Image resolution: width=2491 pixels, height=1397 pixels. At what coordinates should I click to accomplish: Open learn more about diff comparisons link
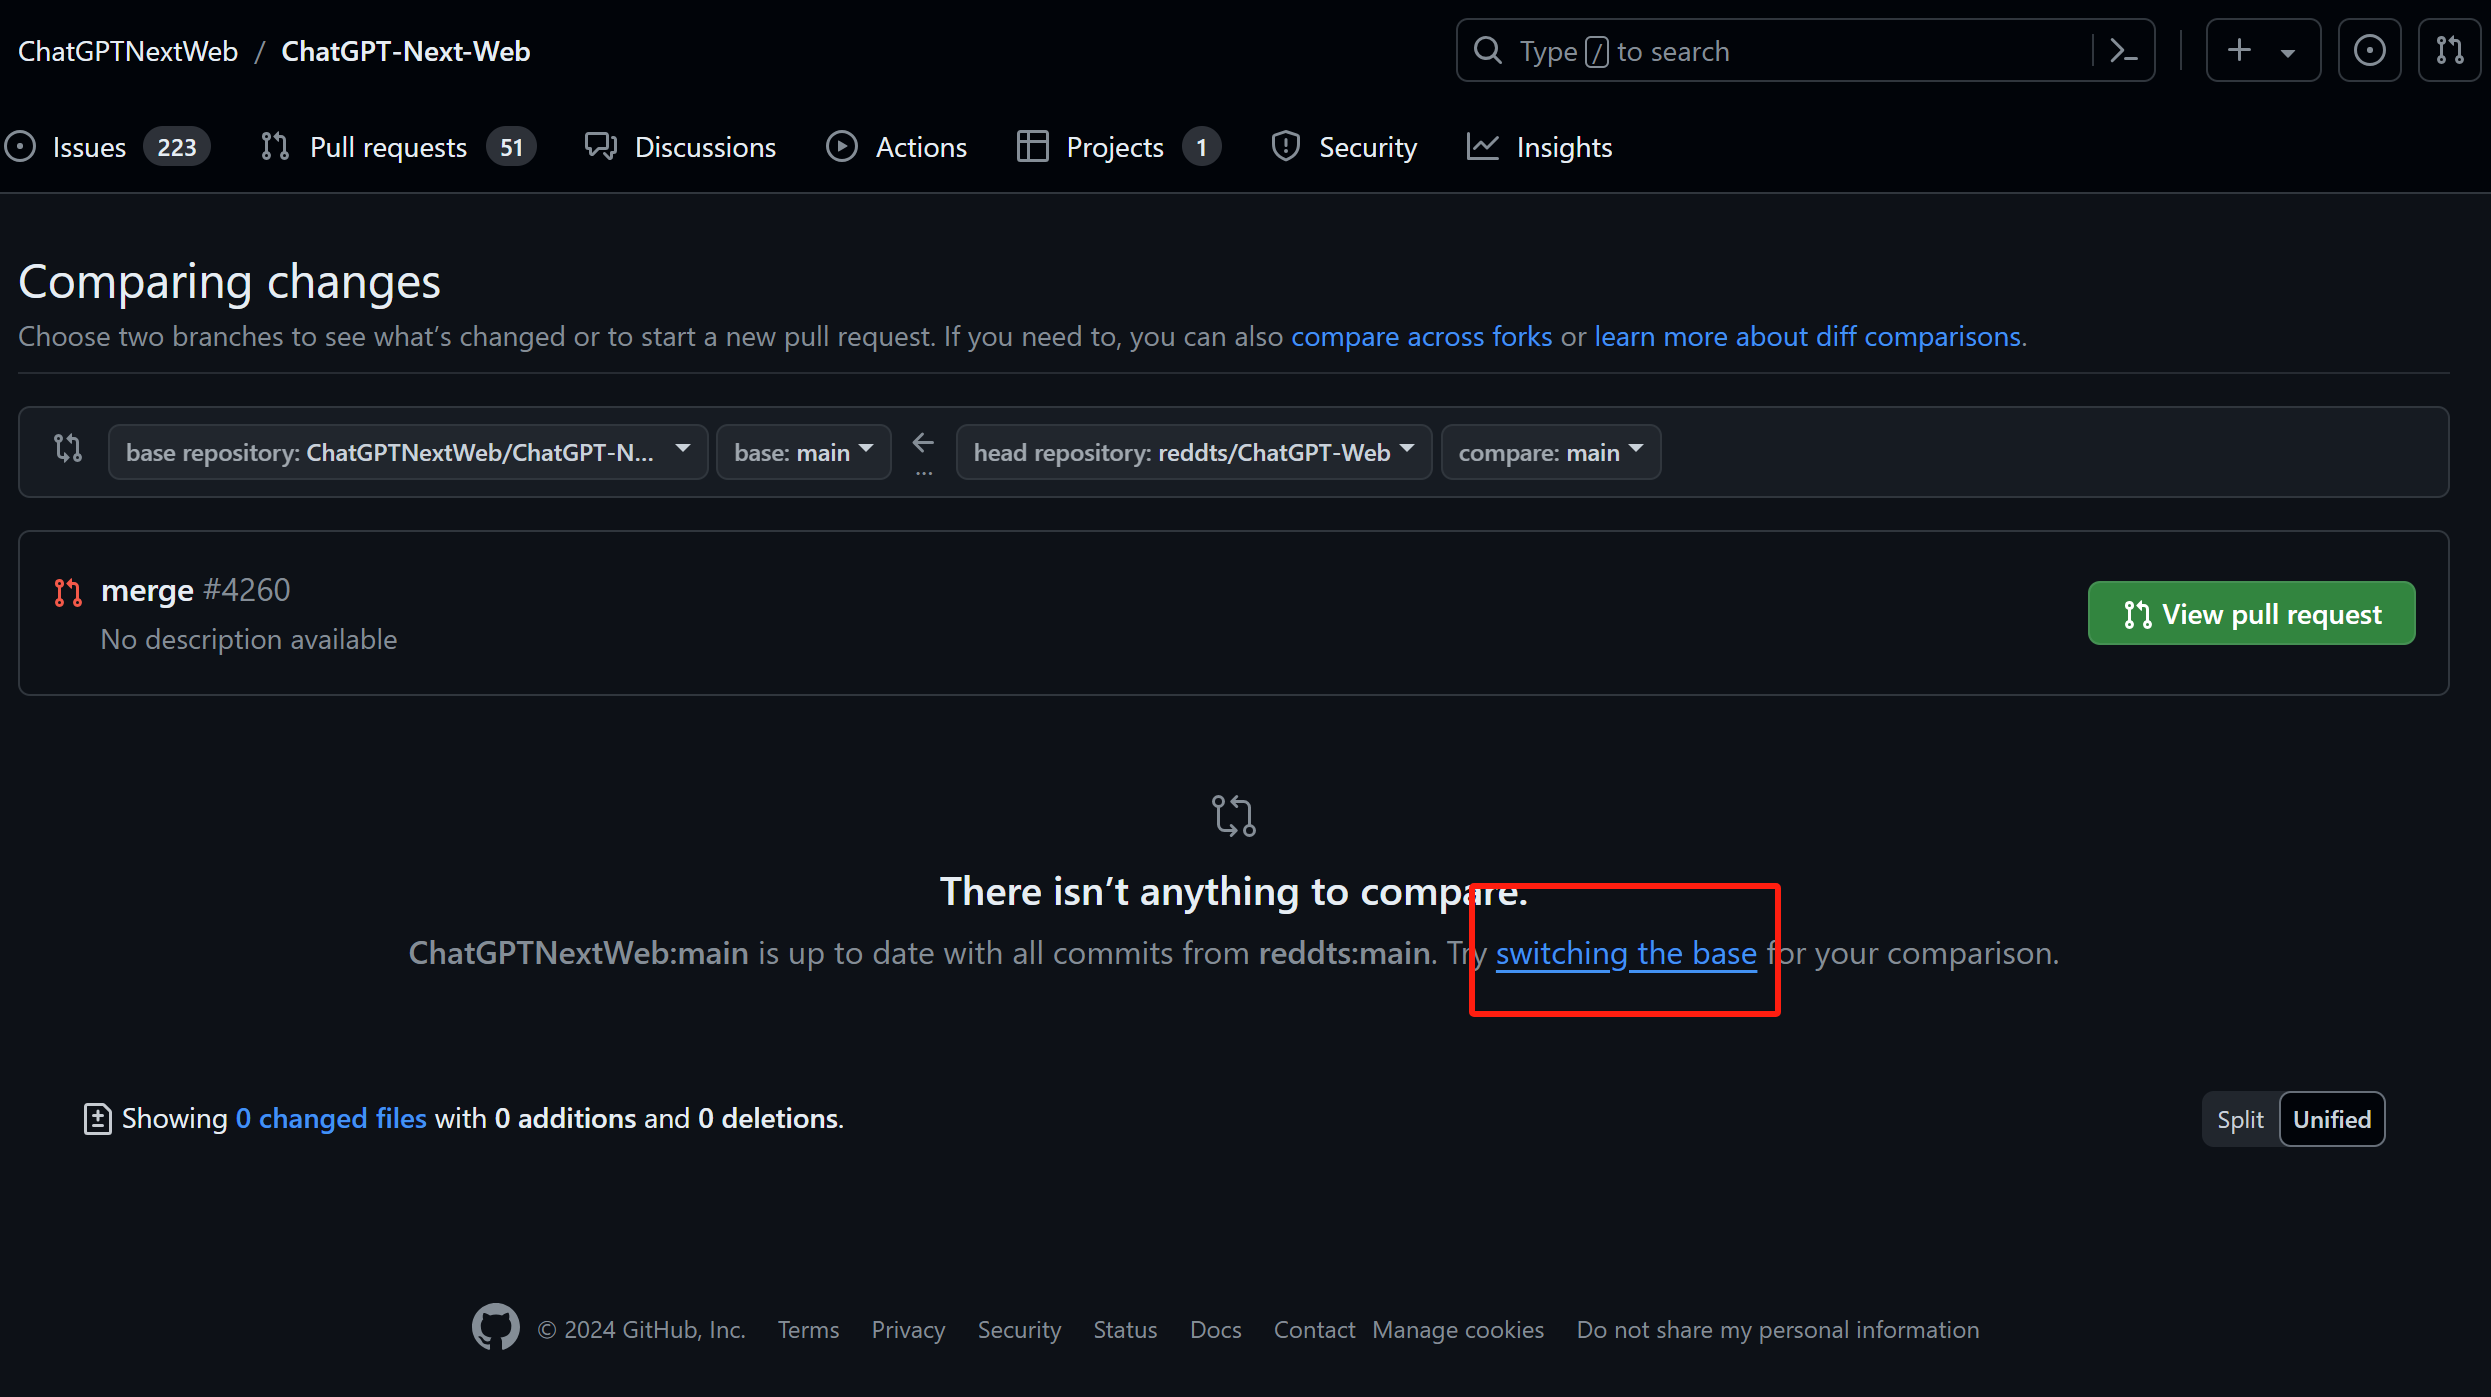point(1807,336)
